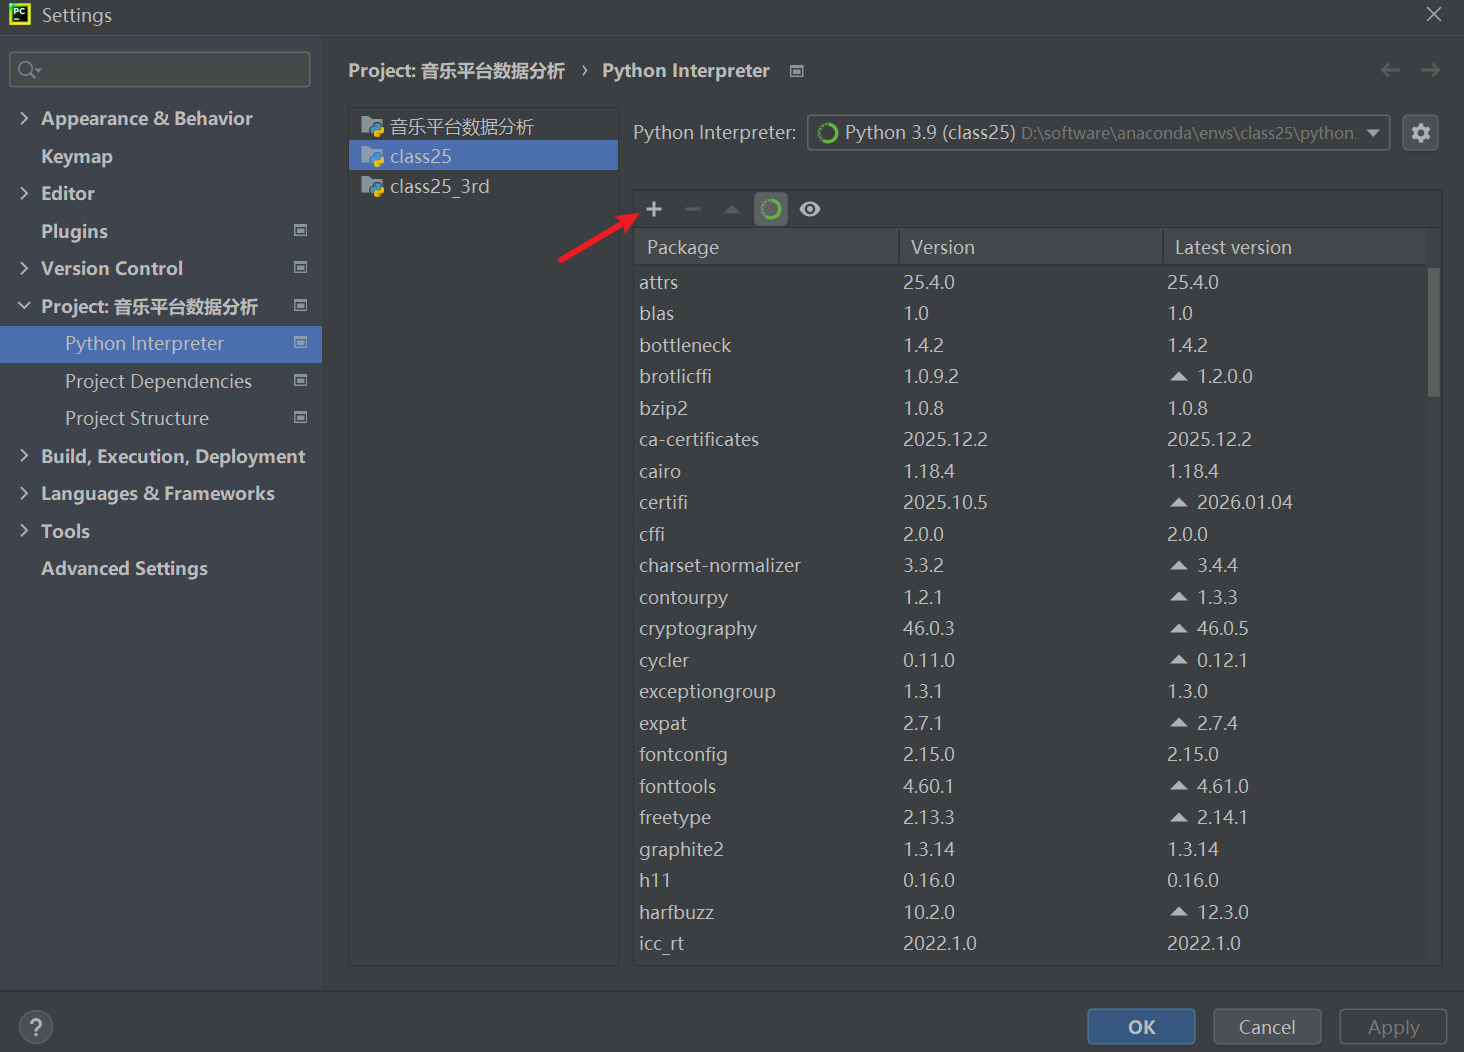Sort by Package column header
The height and width of the screenshot is (1052, 1464).
tap(766, 247)
